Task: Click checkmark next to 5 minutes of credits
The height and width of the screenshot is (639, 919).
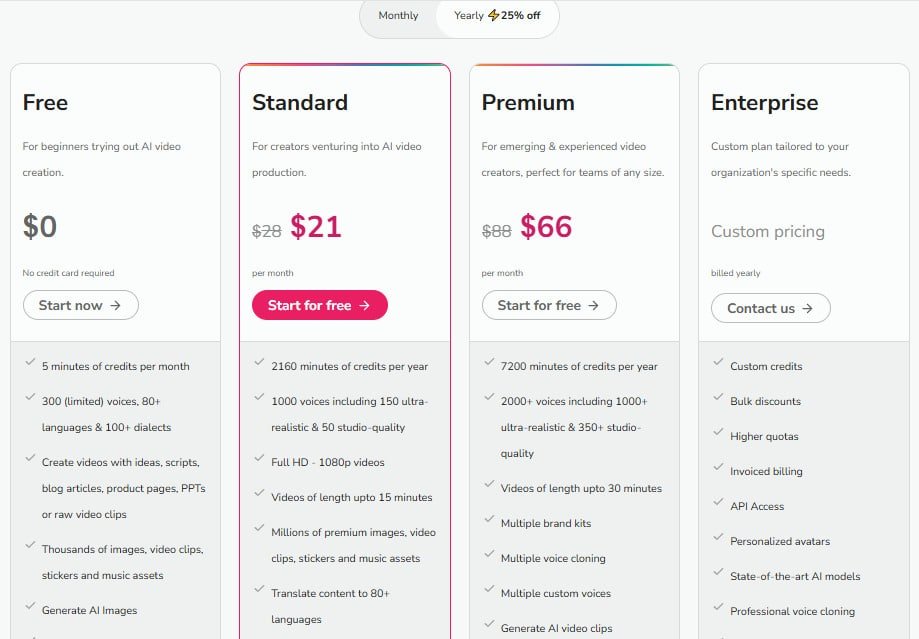Action: click(x=30, y=362)
